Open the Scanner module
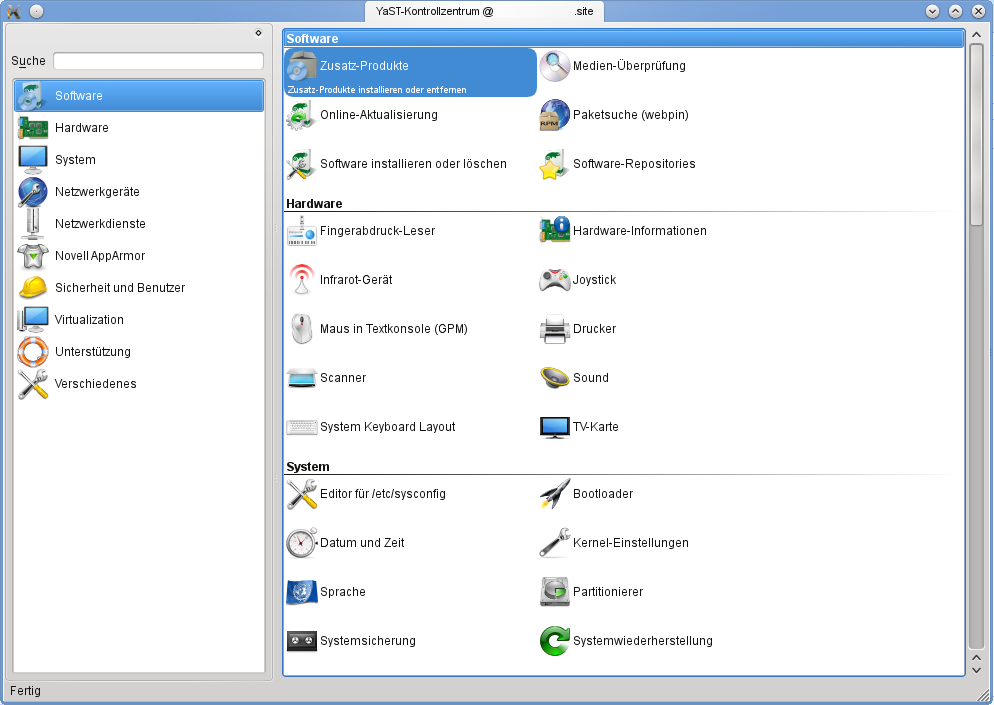This screenshot has height=705, width=994. (x=326, y=378)
